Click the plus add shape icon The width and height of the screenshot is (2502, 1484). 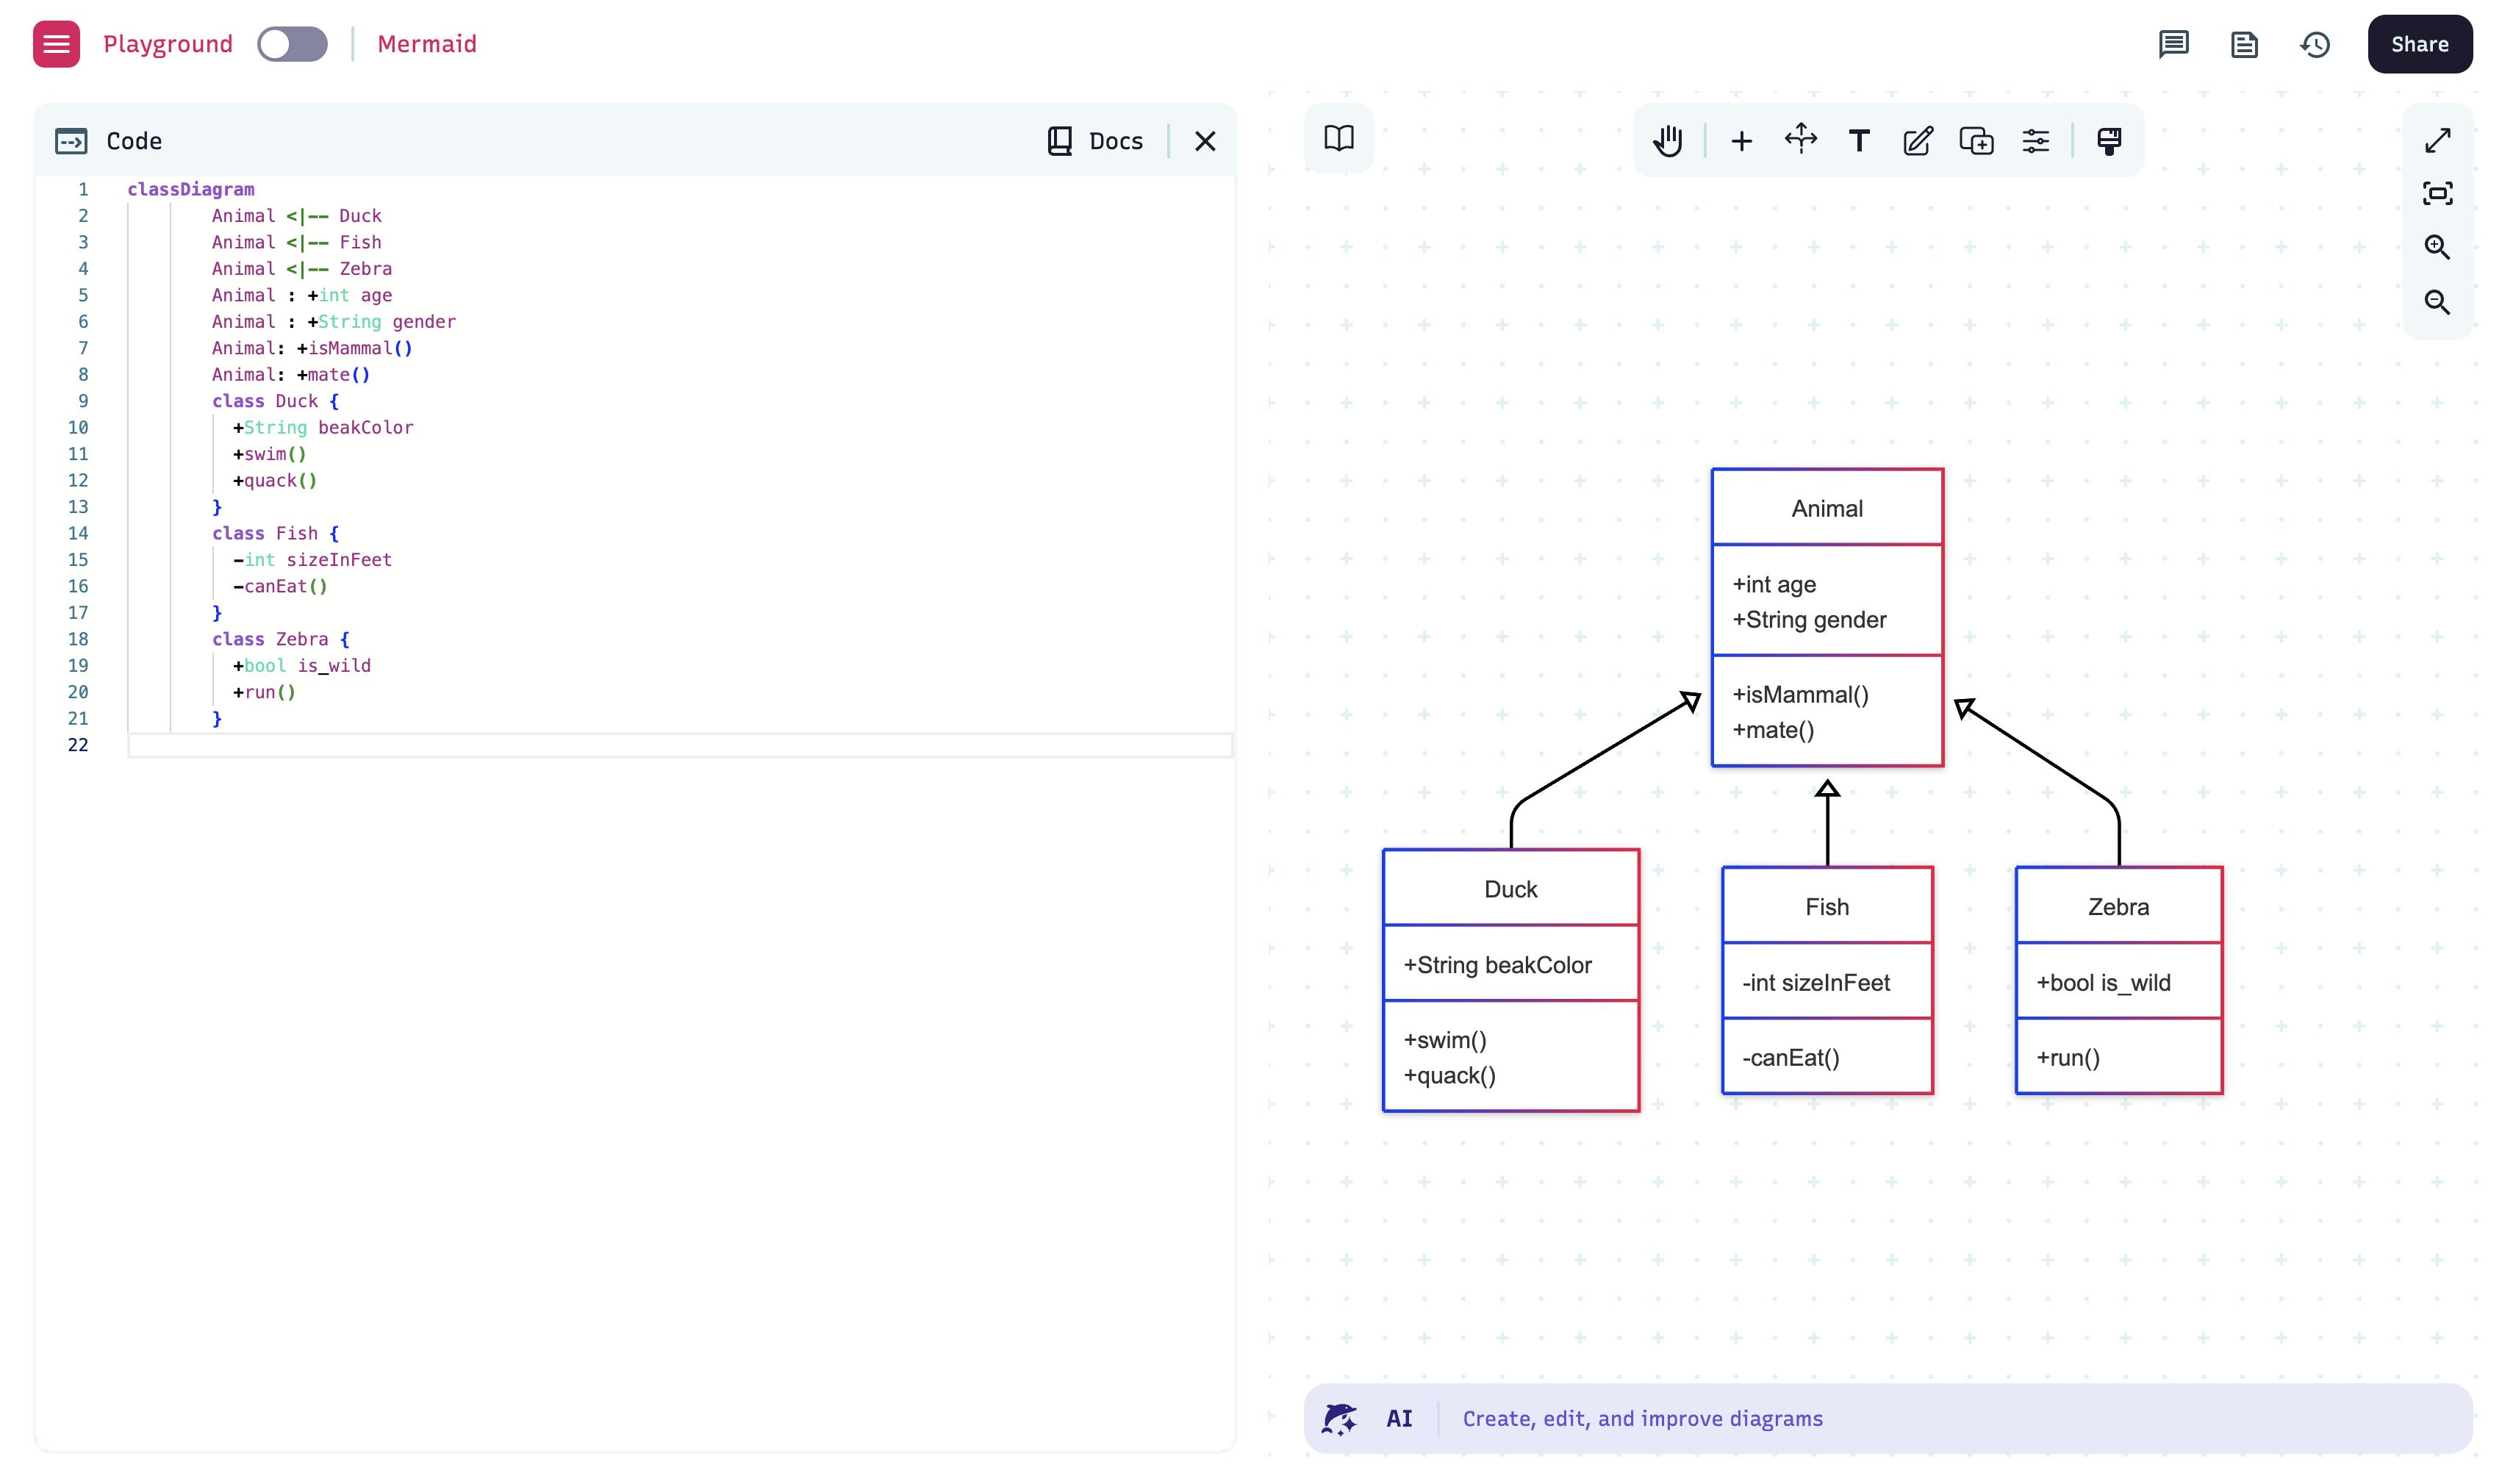1741,141
